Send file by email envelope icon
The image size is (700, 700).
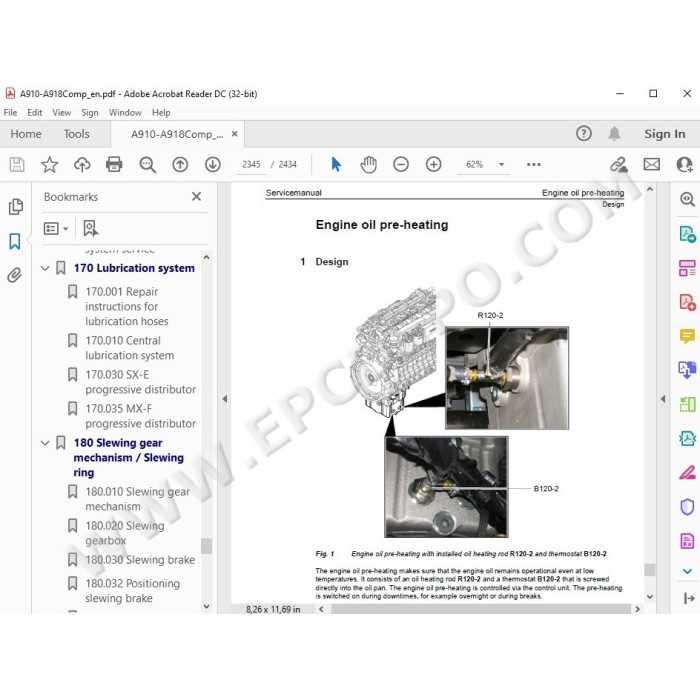pos(652,165)
